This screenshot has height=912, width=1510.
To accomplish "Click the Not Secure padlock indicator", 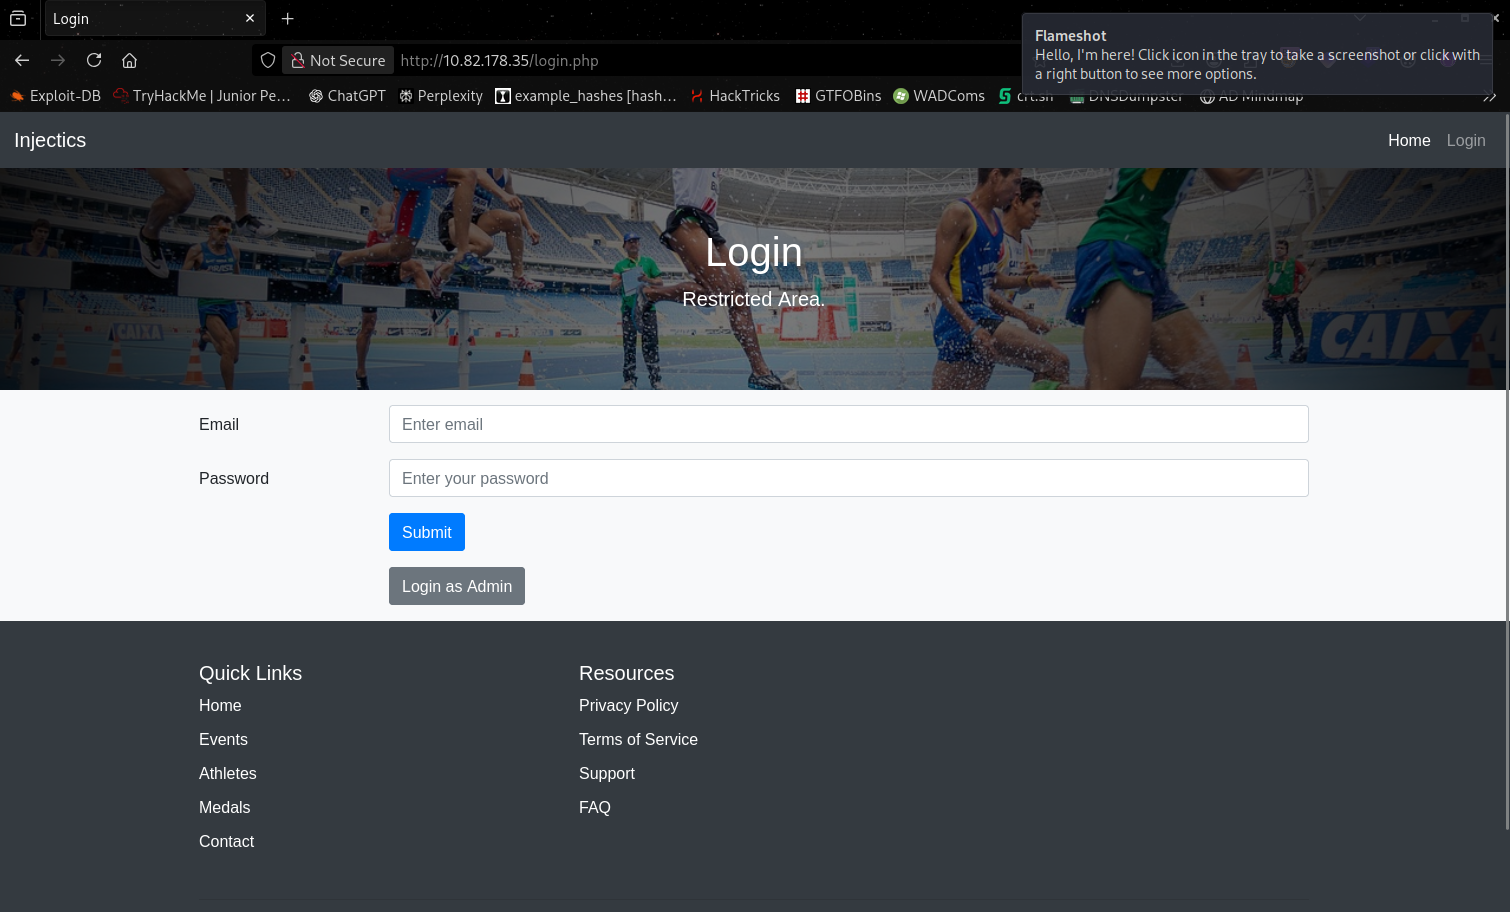I will pos(338,60).
